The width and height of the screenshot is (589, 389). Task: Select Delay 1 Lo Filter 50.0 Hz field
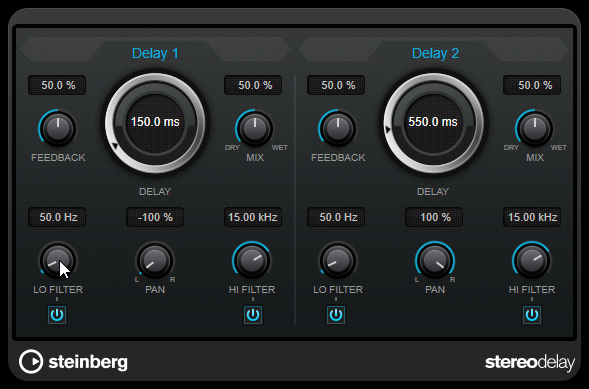[x=57, y=217]
